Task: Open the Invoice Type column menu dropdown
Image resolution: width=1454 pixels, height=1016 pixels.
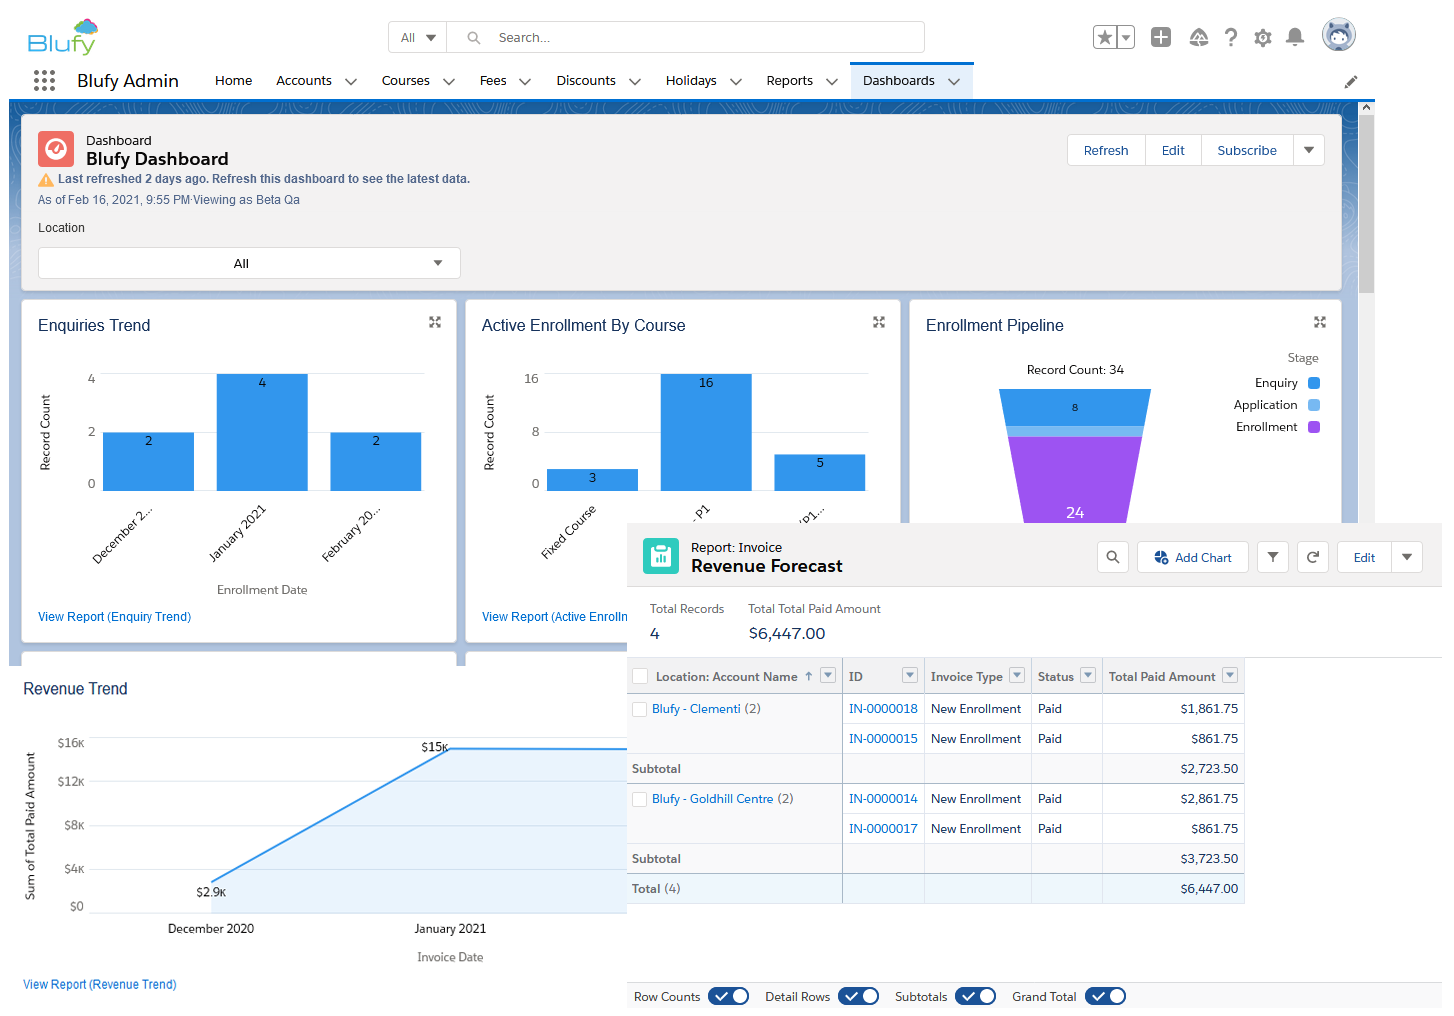Action: pyautogui.click(x=1017, y=676)
